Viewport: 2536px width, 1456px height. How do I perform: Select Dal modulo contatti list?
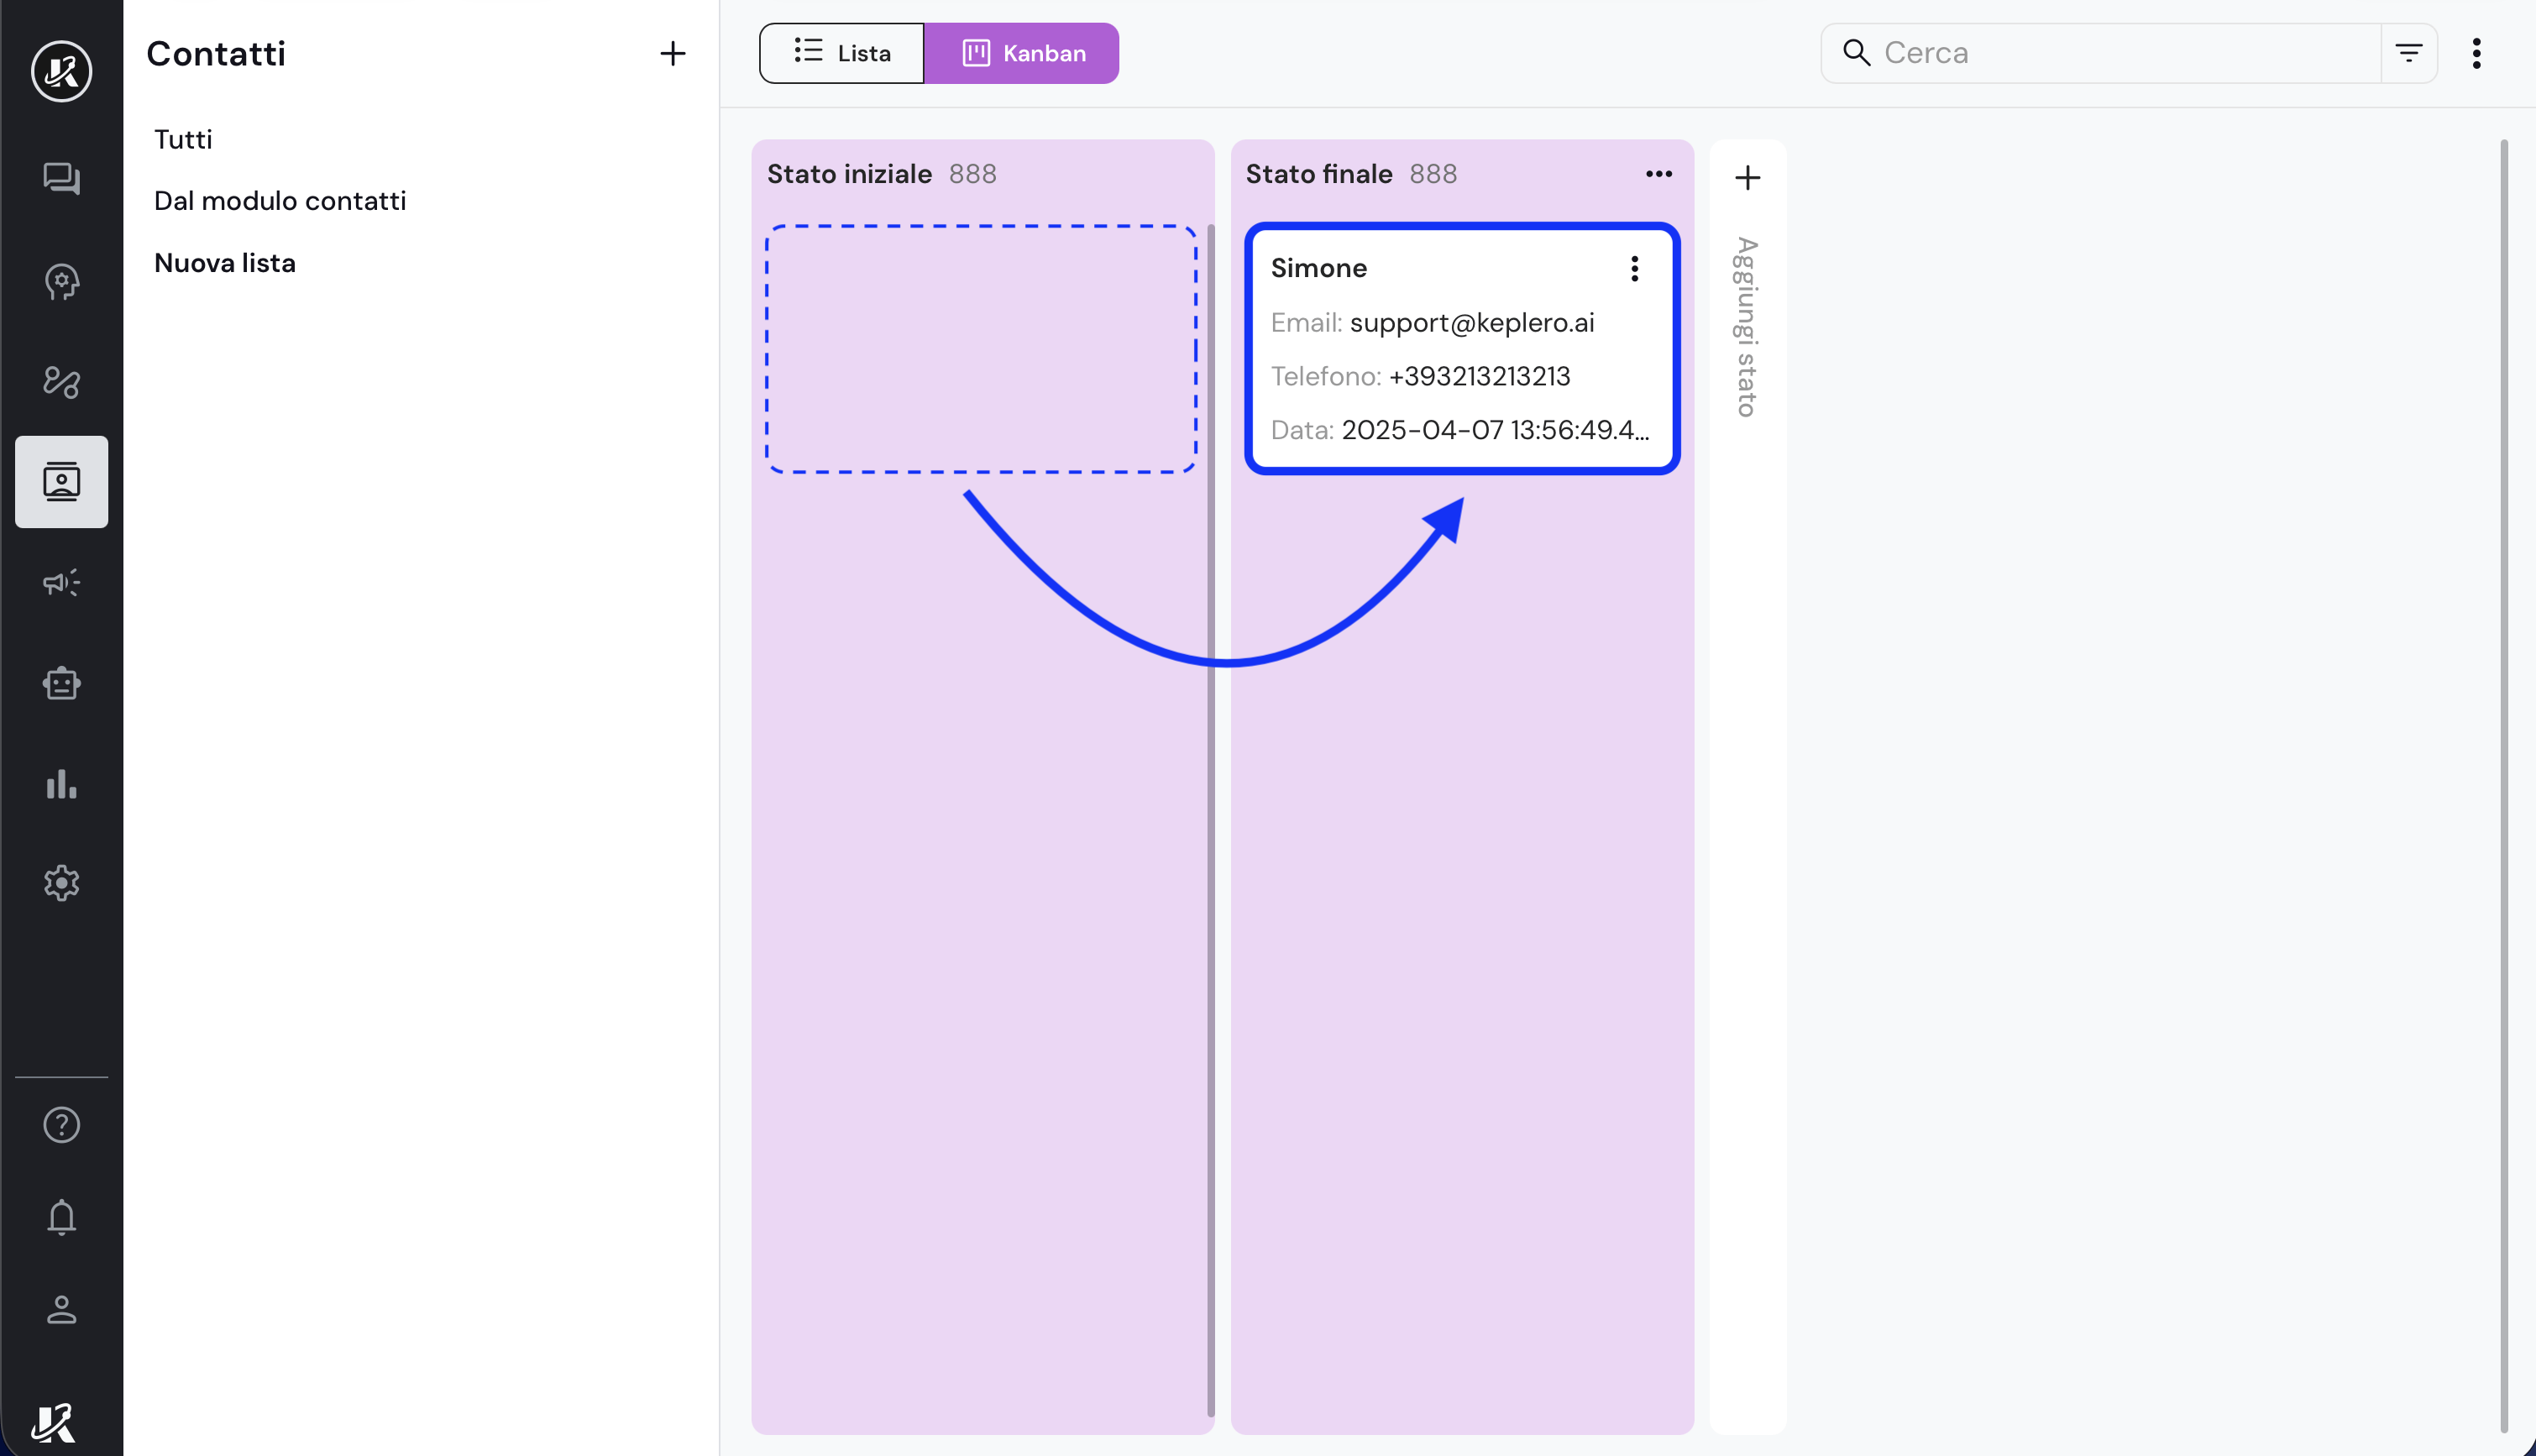pyautogui.click(x=280, y=201)
